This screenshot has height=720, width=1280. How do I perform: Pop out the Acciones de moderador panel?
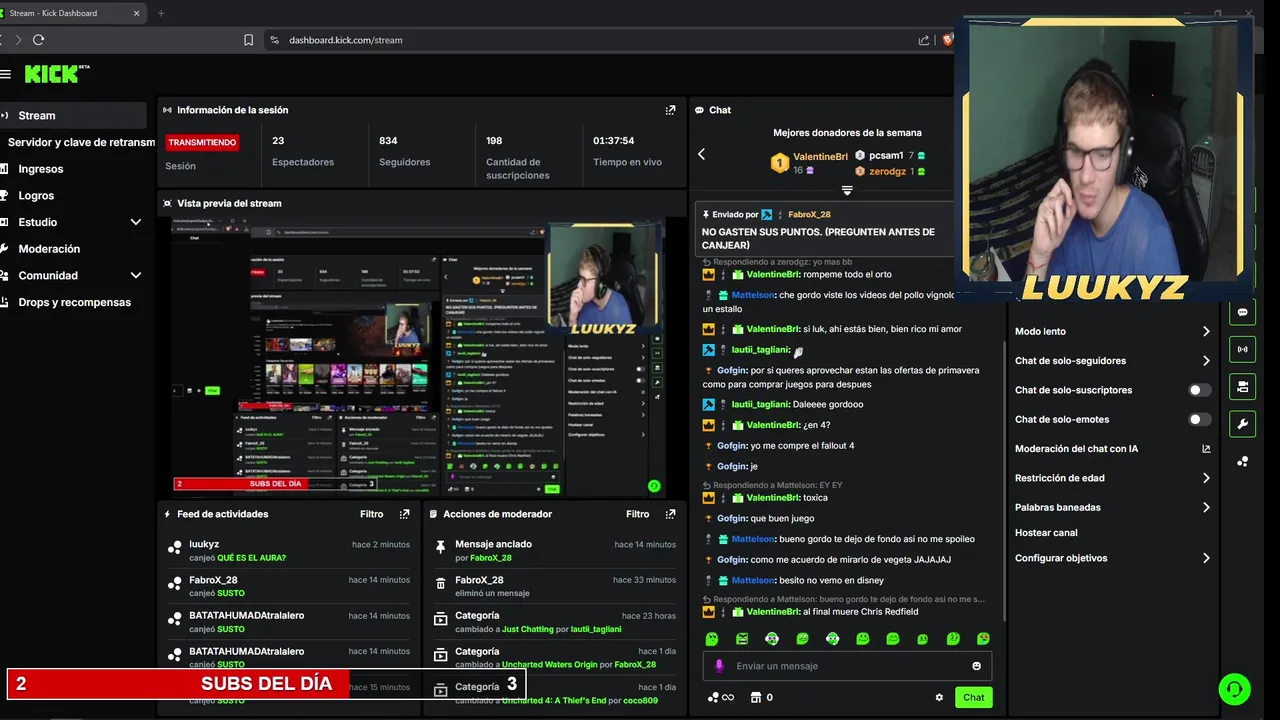click(x=670, y=514)
